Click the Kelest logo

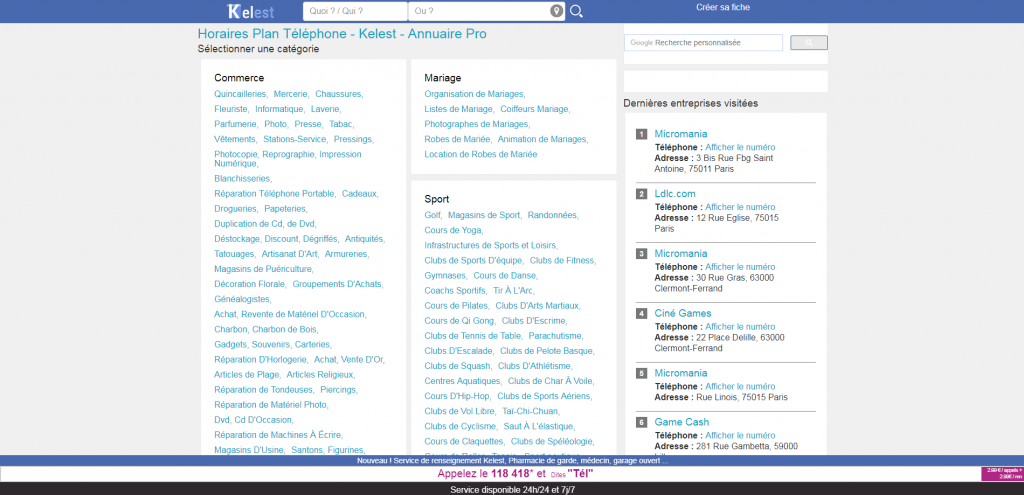tap(251, 11)
